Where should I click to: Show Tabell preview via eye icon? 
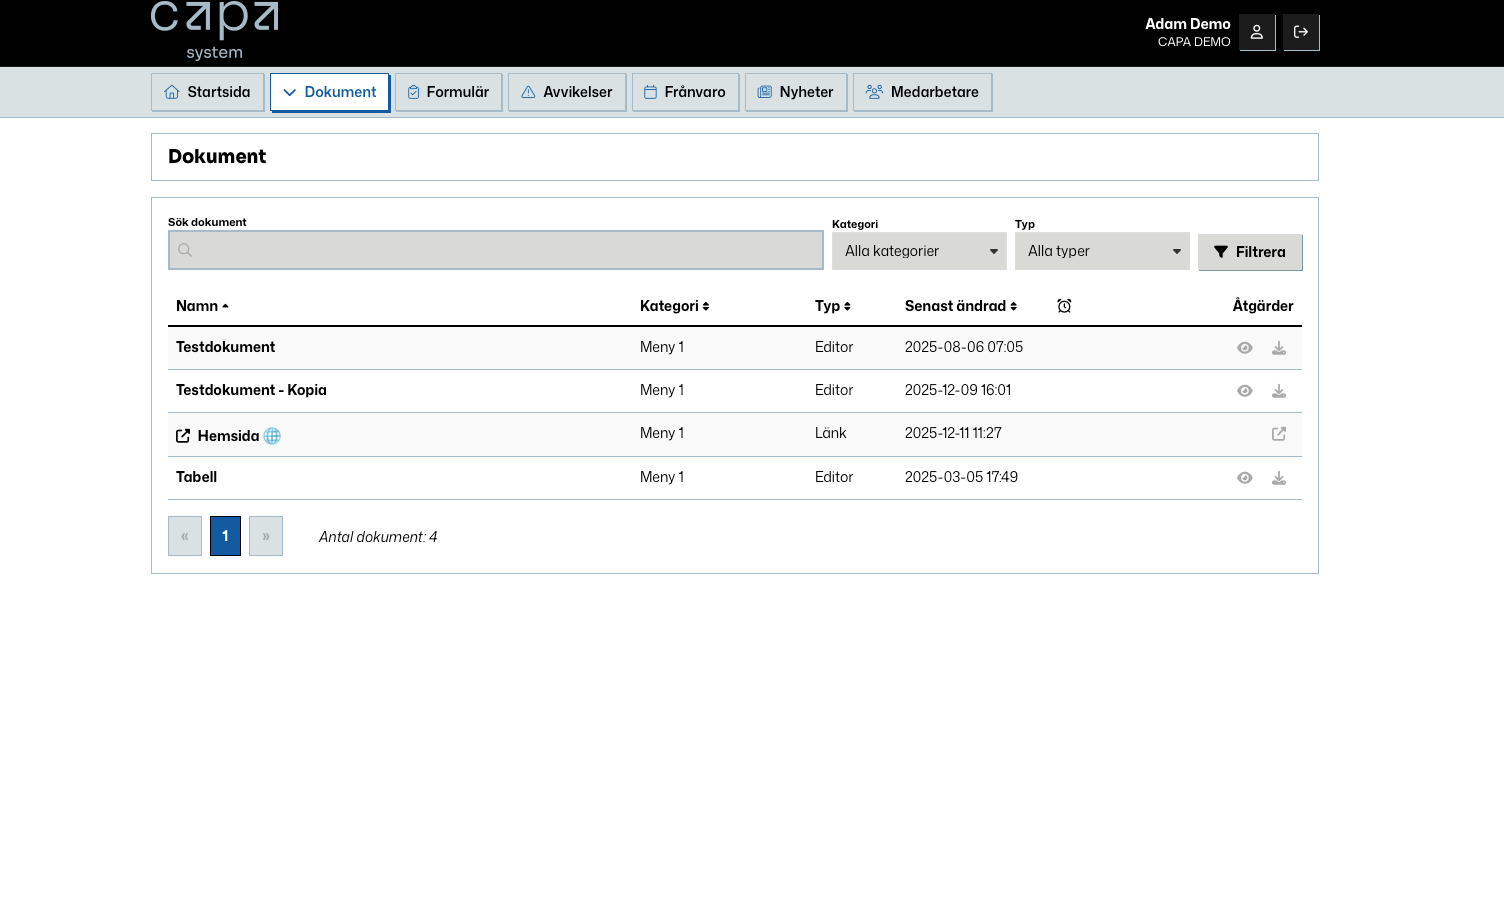[x=1244, y=478]
